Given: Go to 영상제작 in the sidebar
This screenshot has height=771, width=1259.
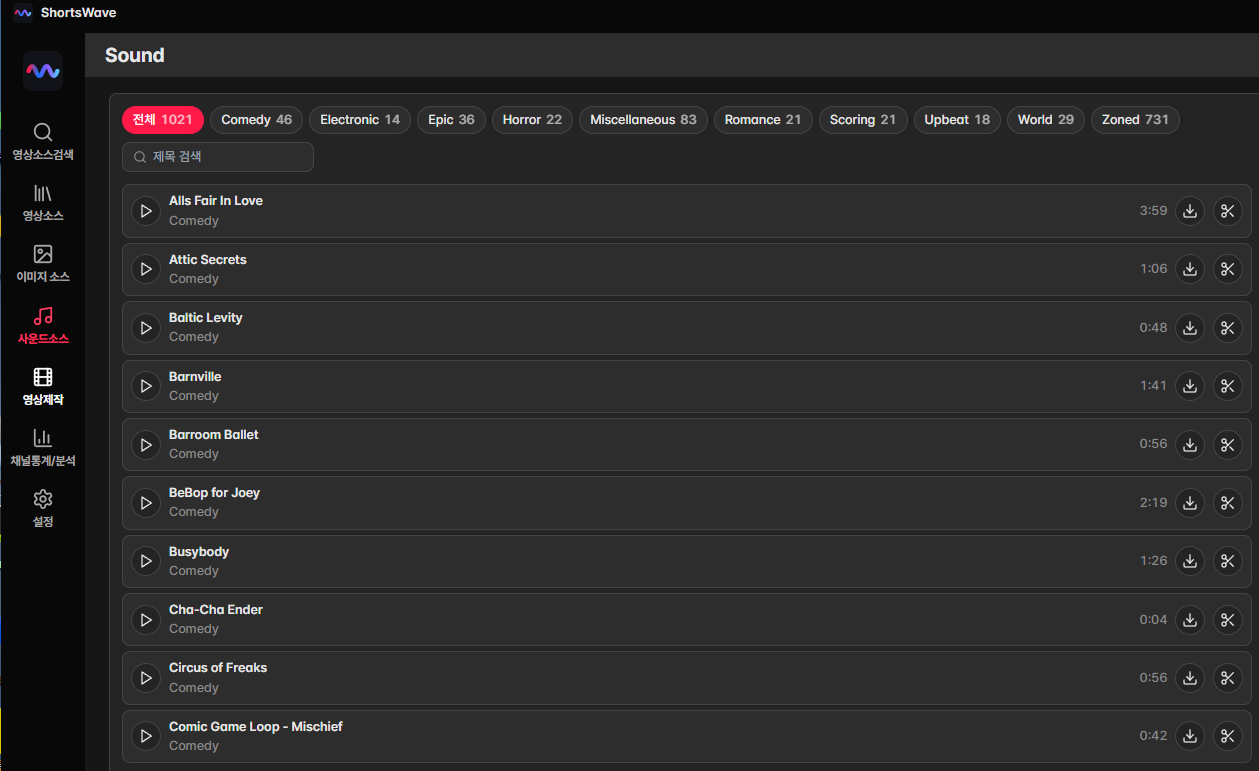Looking at the screenshot, I should [x=43, y=387].
